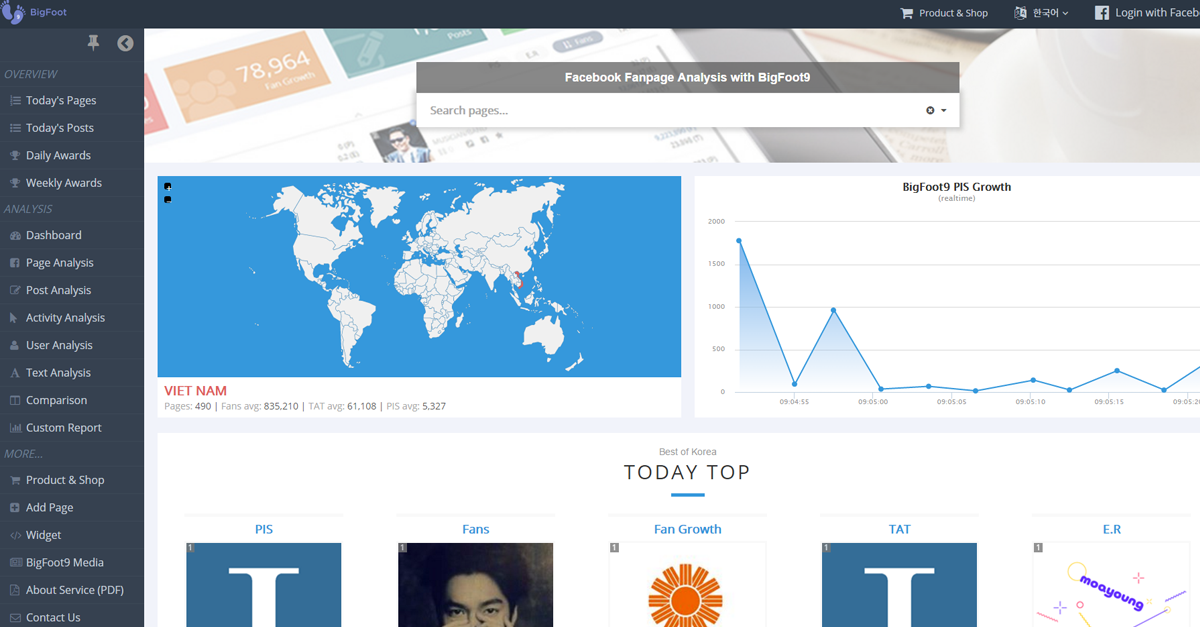Viewport: 1200px width, 627px height.
Task: Open User Analysis
Action: (x=72, y=345)
